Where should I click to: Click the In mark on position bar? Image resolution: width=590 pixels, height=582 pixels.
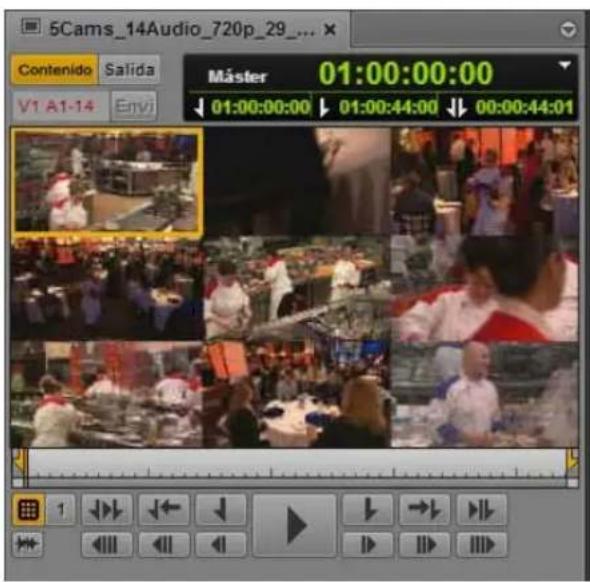(x=19, y=462)
